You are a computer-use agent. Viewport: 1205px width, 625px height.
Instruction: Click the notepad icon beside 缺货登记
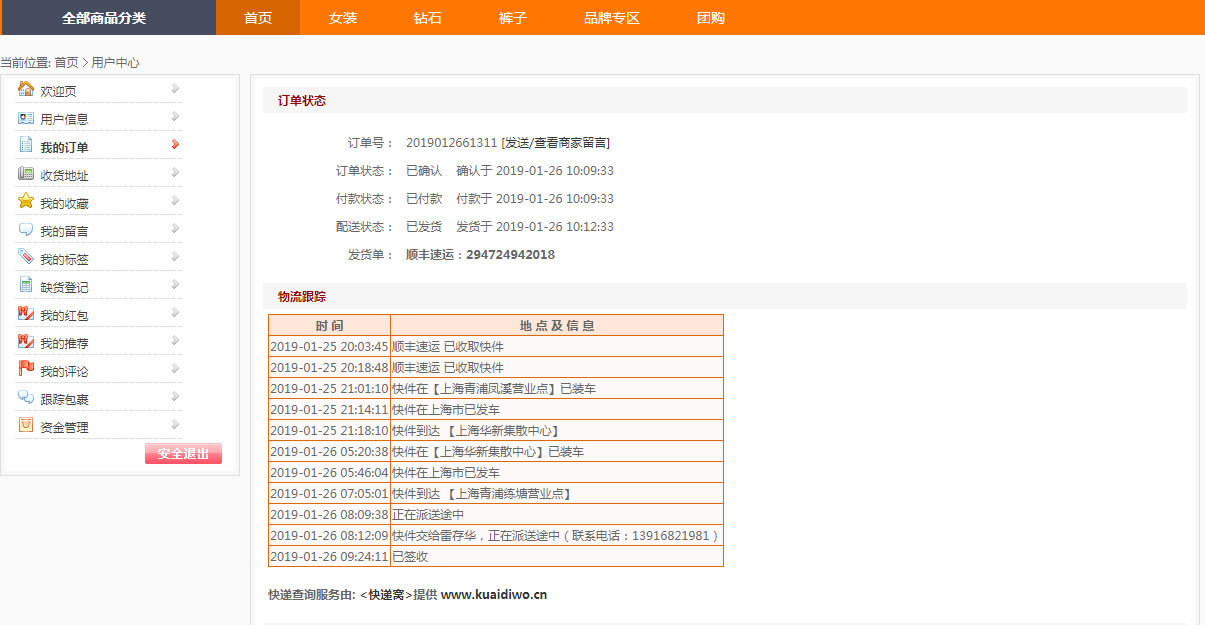(26, 285)
